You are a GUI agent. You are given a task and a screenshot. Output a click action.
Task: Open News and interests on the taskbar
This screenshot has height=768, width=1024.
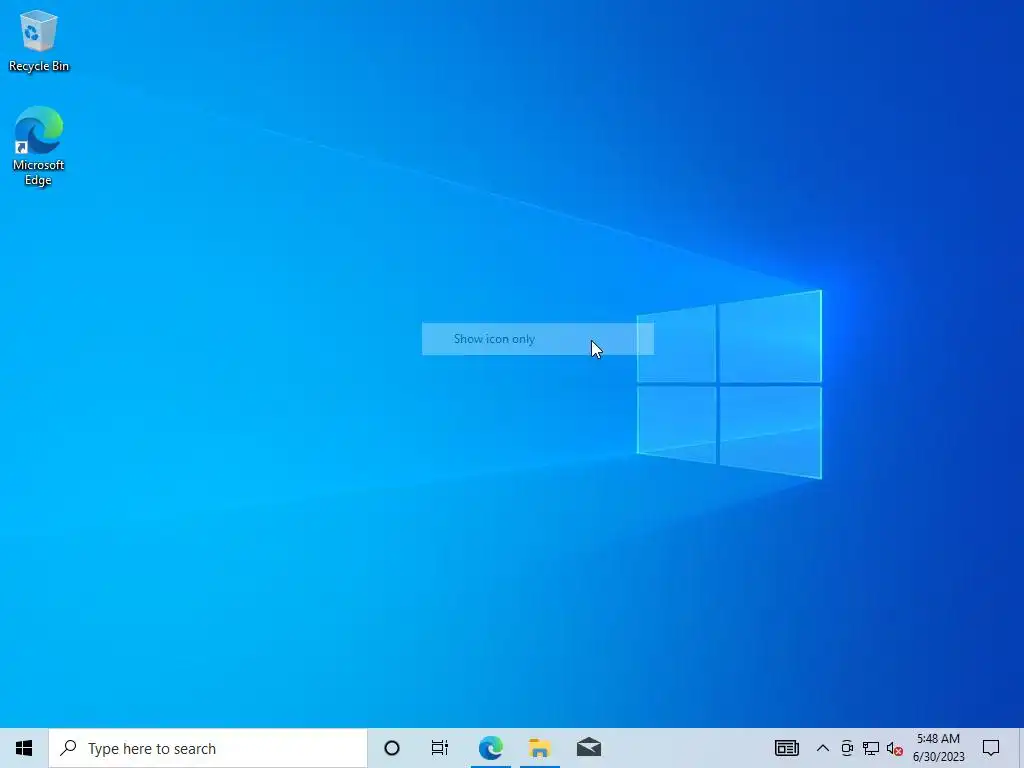coord(787,748)
